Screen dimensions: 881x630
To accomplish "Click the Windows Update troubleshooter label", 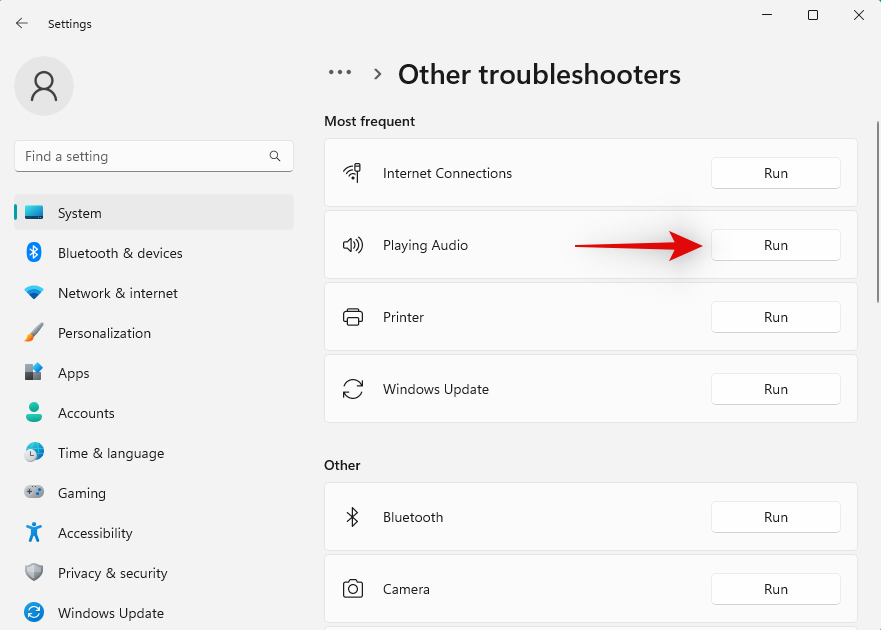I will tap(436, 389).
